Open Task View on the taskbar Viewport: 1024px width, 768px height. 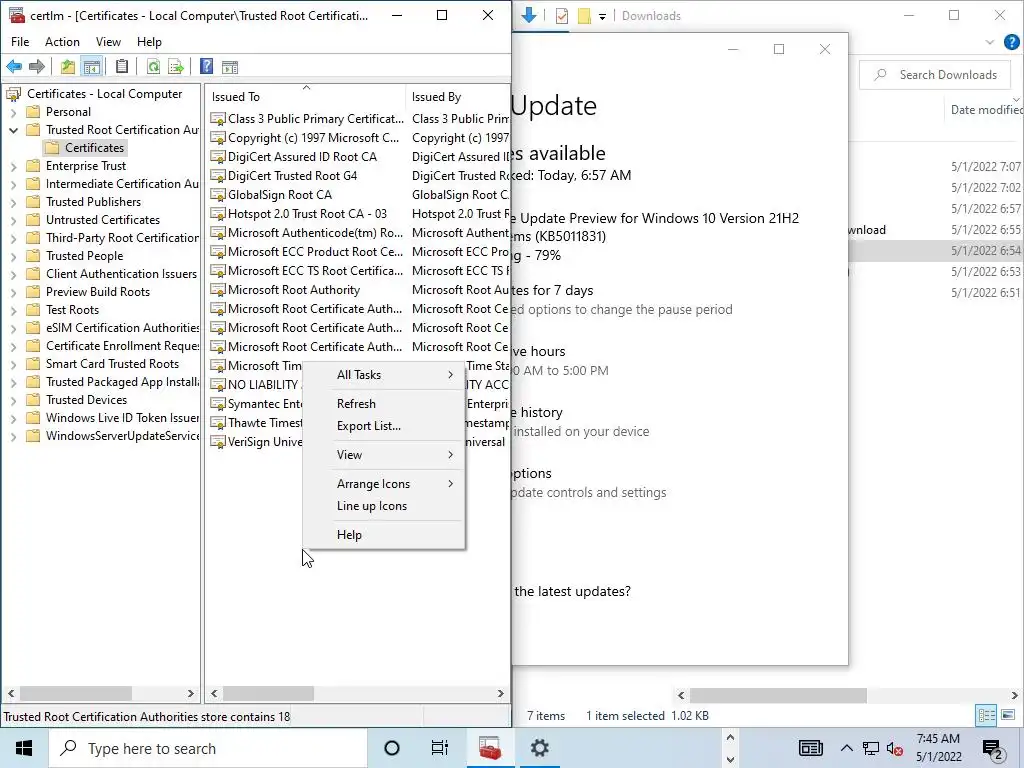[440, 748]
